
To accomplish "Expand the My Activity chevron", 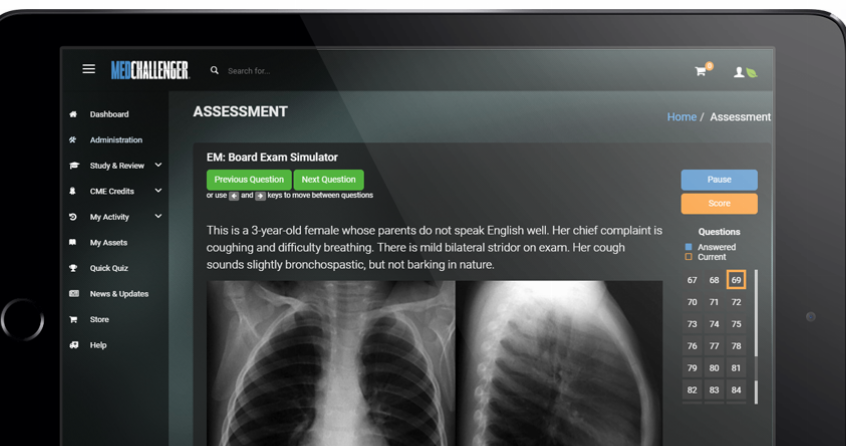I will point(158,216).
